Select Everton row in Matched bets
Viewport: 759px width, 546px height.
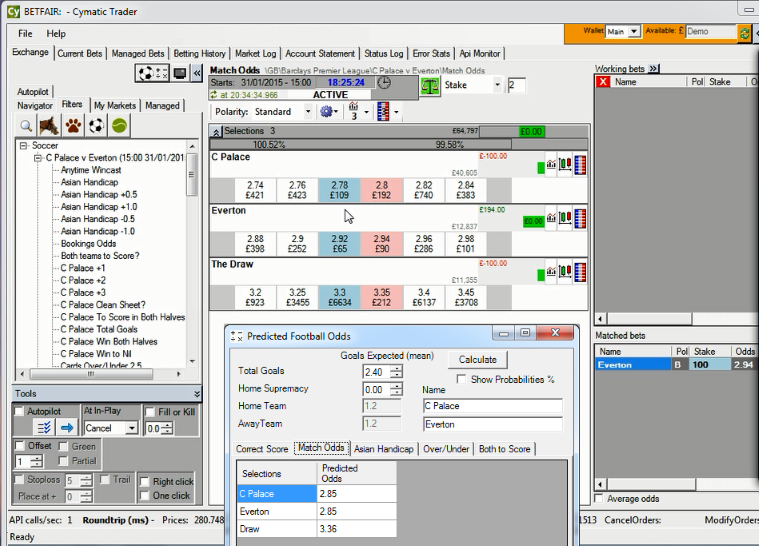pyautogui.click(x=675, y=365)
